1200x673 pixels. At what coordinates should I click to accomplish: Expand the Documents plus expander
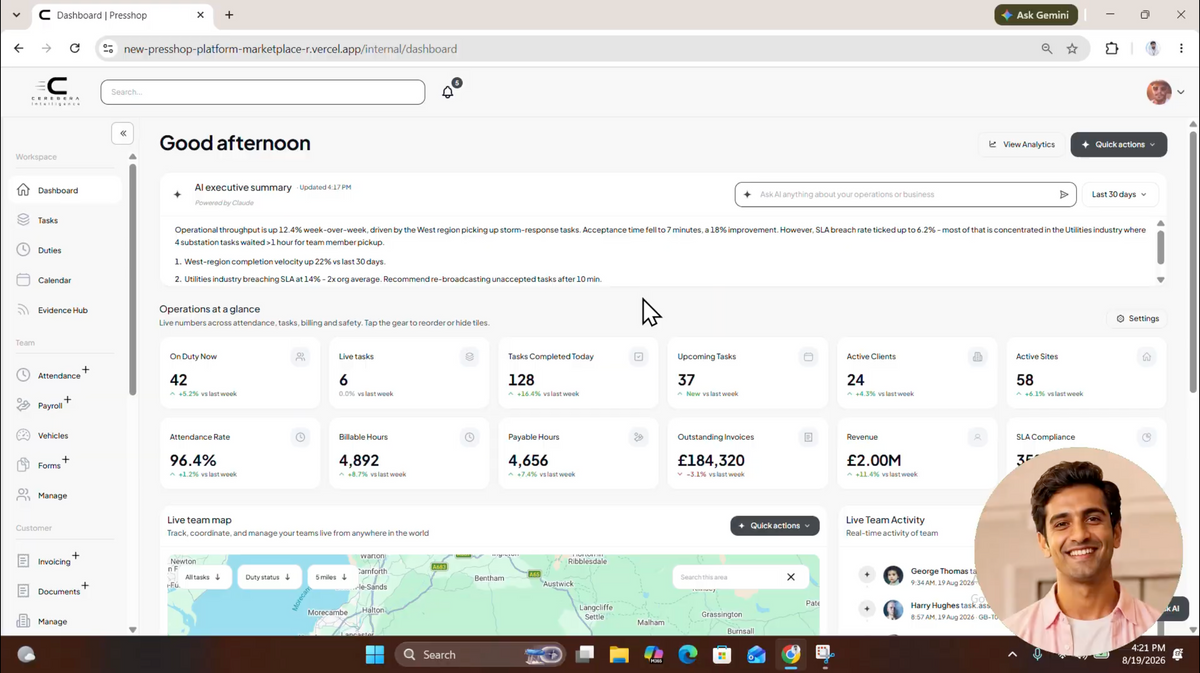pyautogui.click(x=85, y=586)
